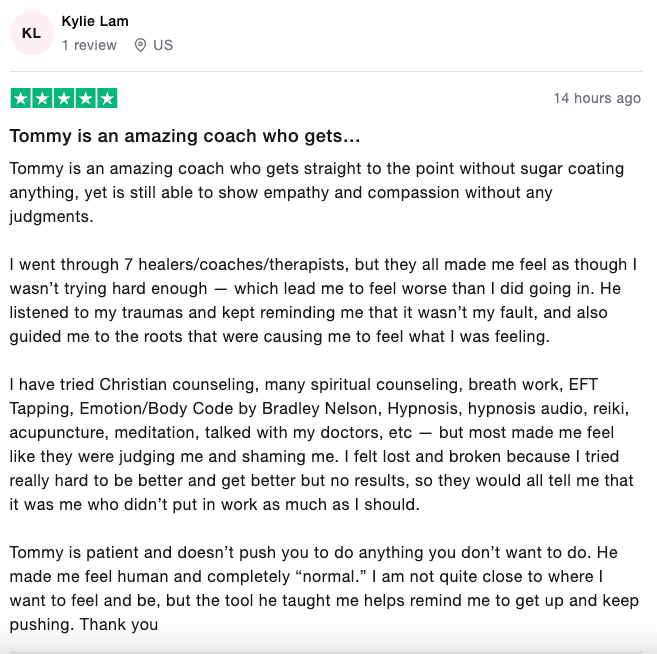Click the fifth green rating star
657x654 pixels.
click(x=107, y=98)
